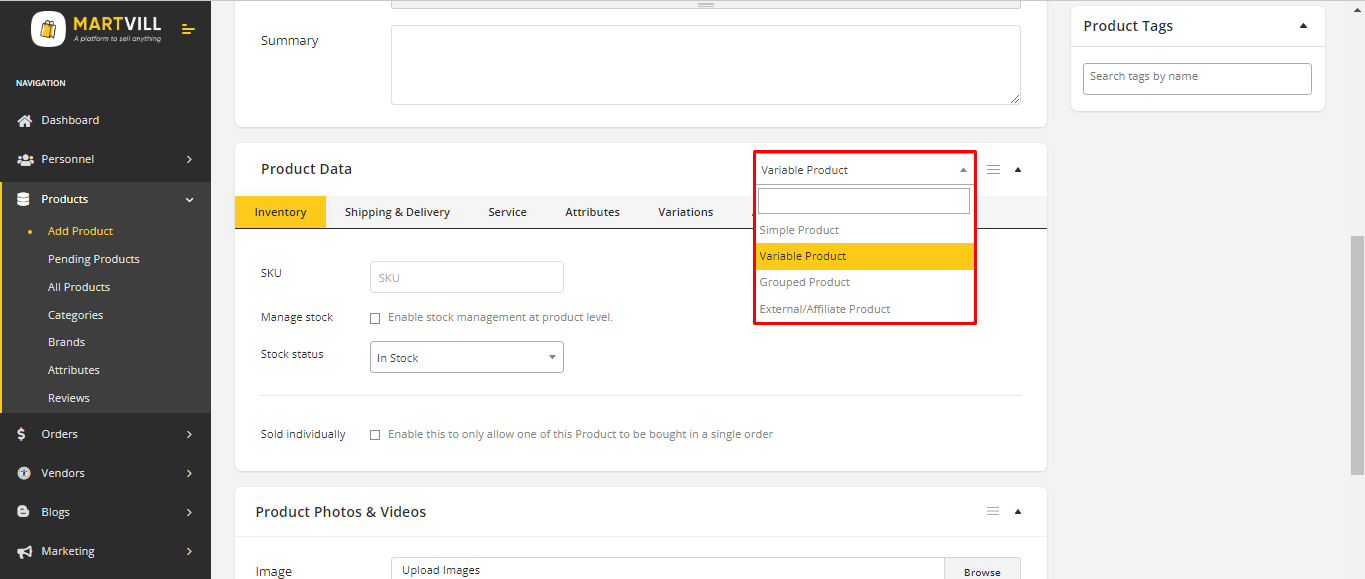Collapse the Product Tags panel
The image size is (1365, 579).
pyautogui.click(x=1303, y=26)
